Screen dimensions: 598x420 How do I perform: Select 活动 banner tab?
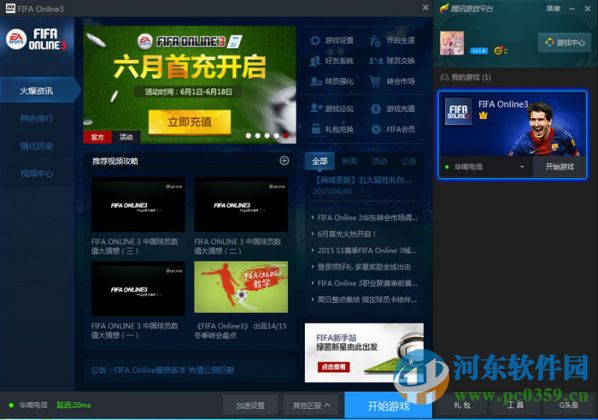tap(126, 137)
